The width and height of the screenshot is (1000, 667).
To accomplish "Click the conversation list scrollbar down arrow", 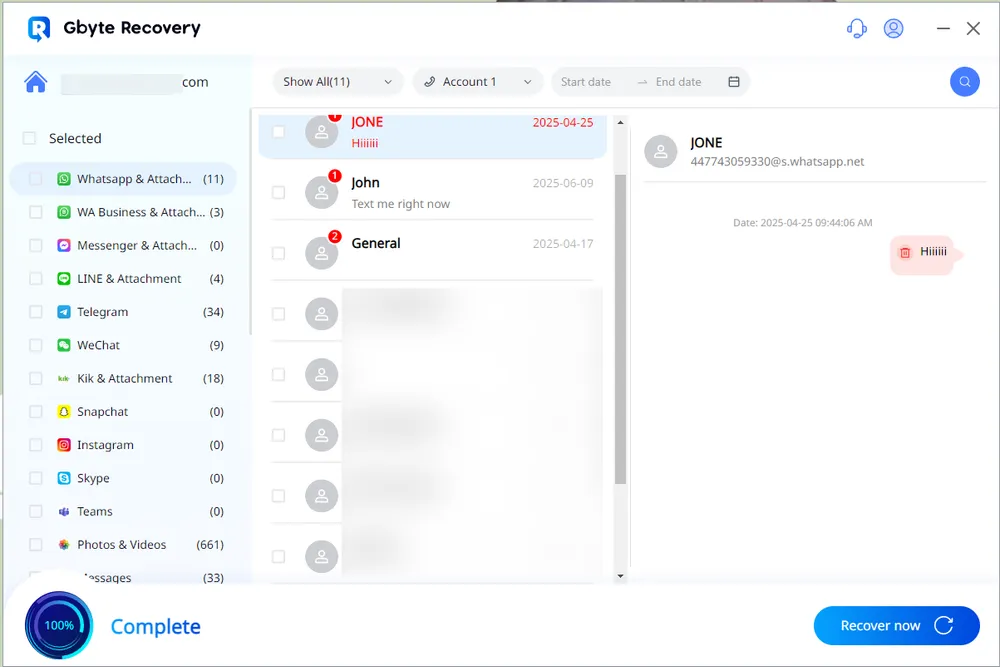I will tap(621, 576).
